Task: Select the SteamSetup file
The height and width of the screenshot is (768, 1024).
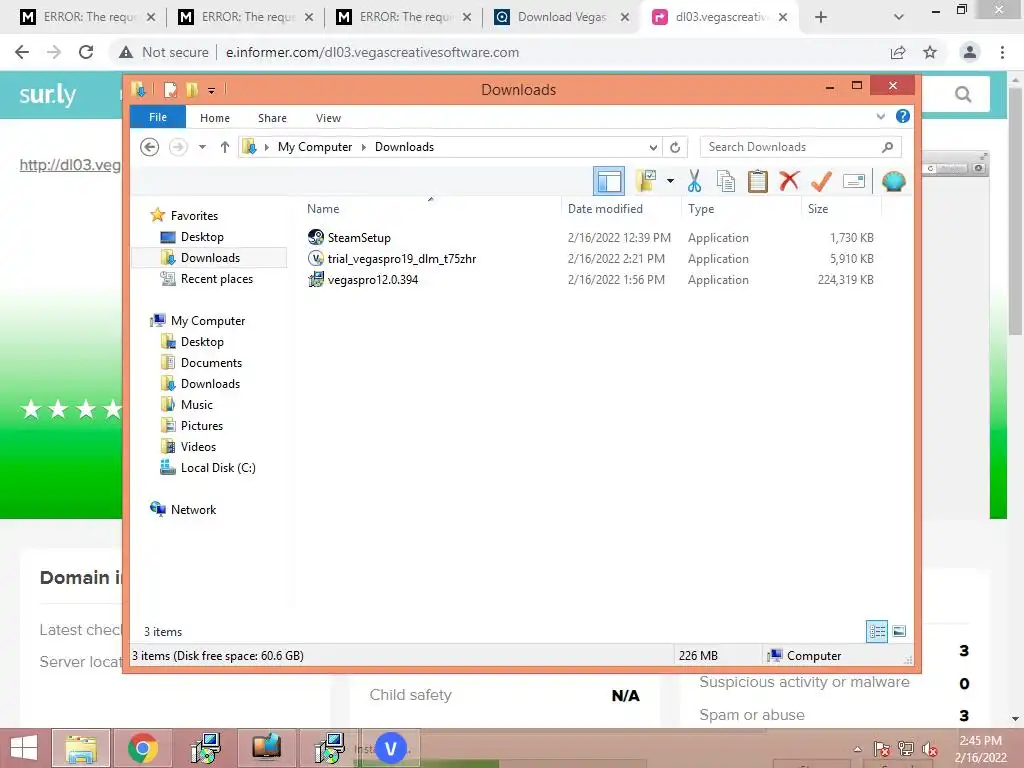Action: coord(359,238)
